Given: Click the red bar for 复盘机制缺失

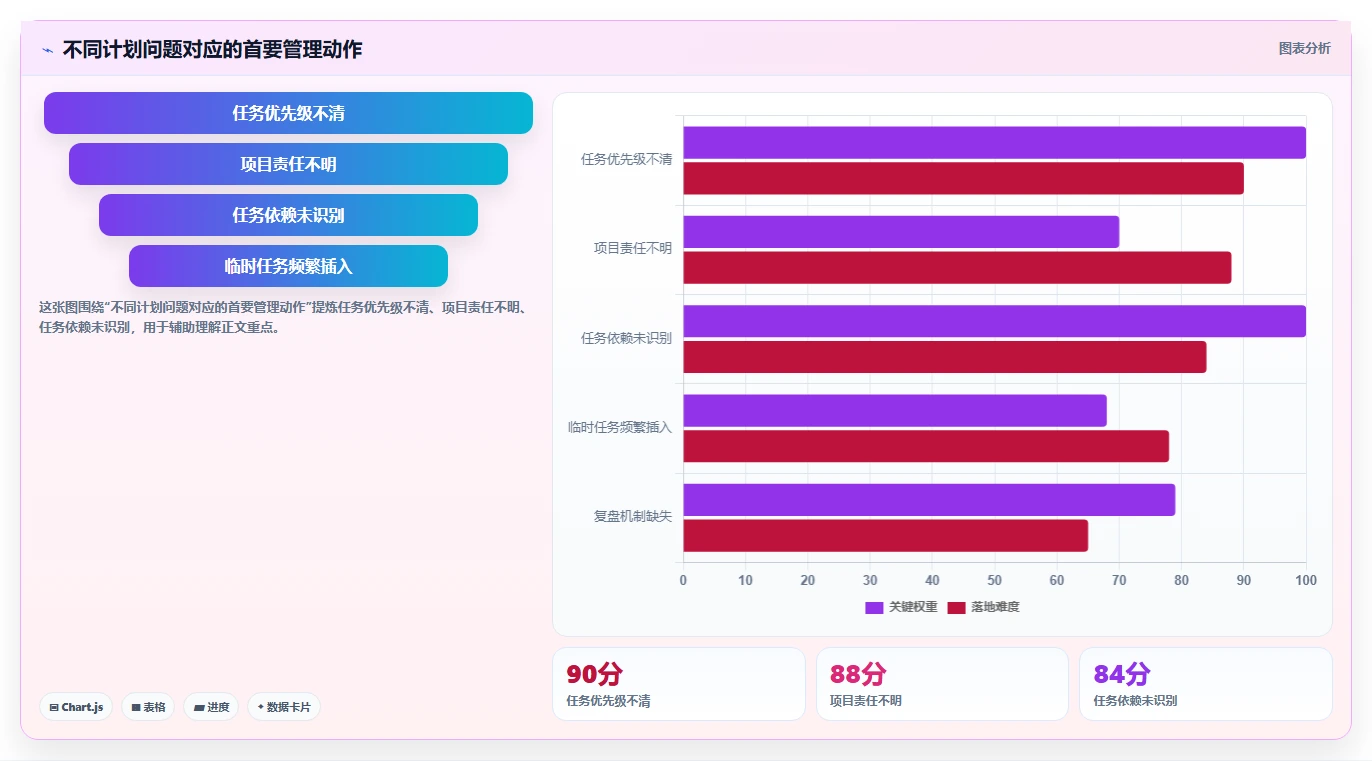Looking at the screenshot, I should point(885,536).
